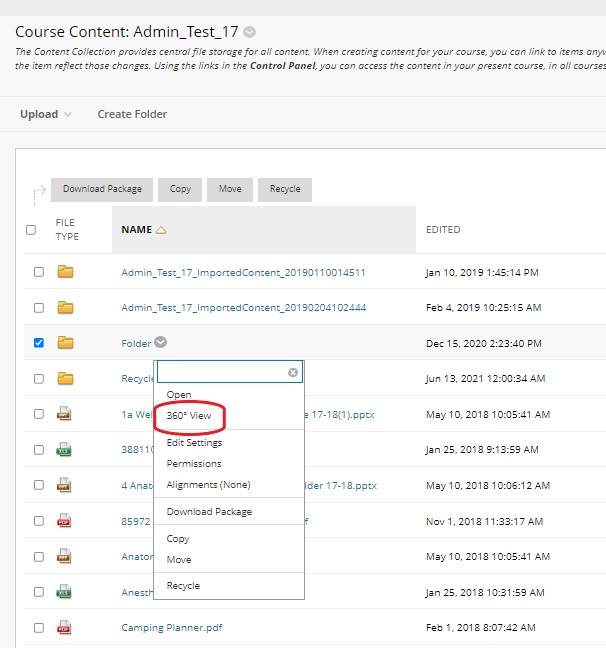Check the box for Camping Planner.pdf

point(38,627)
